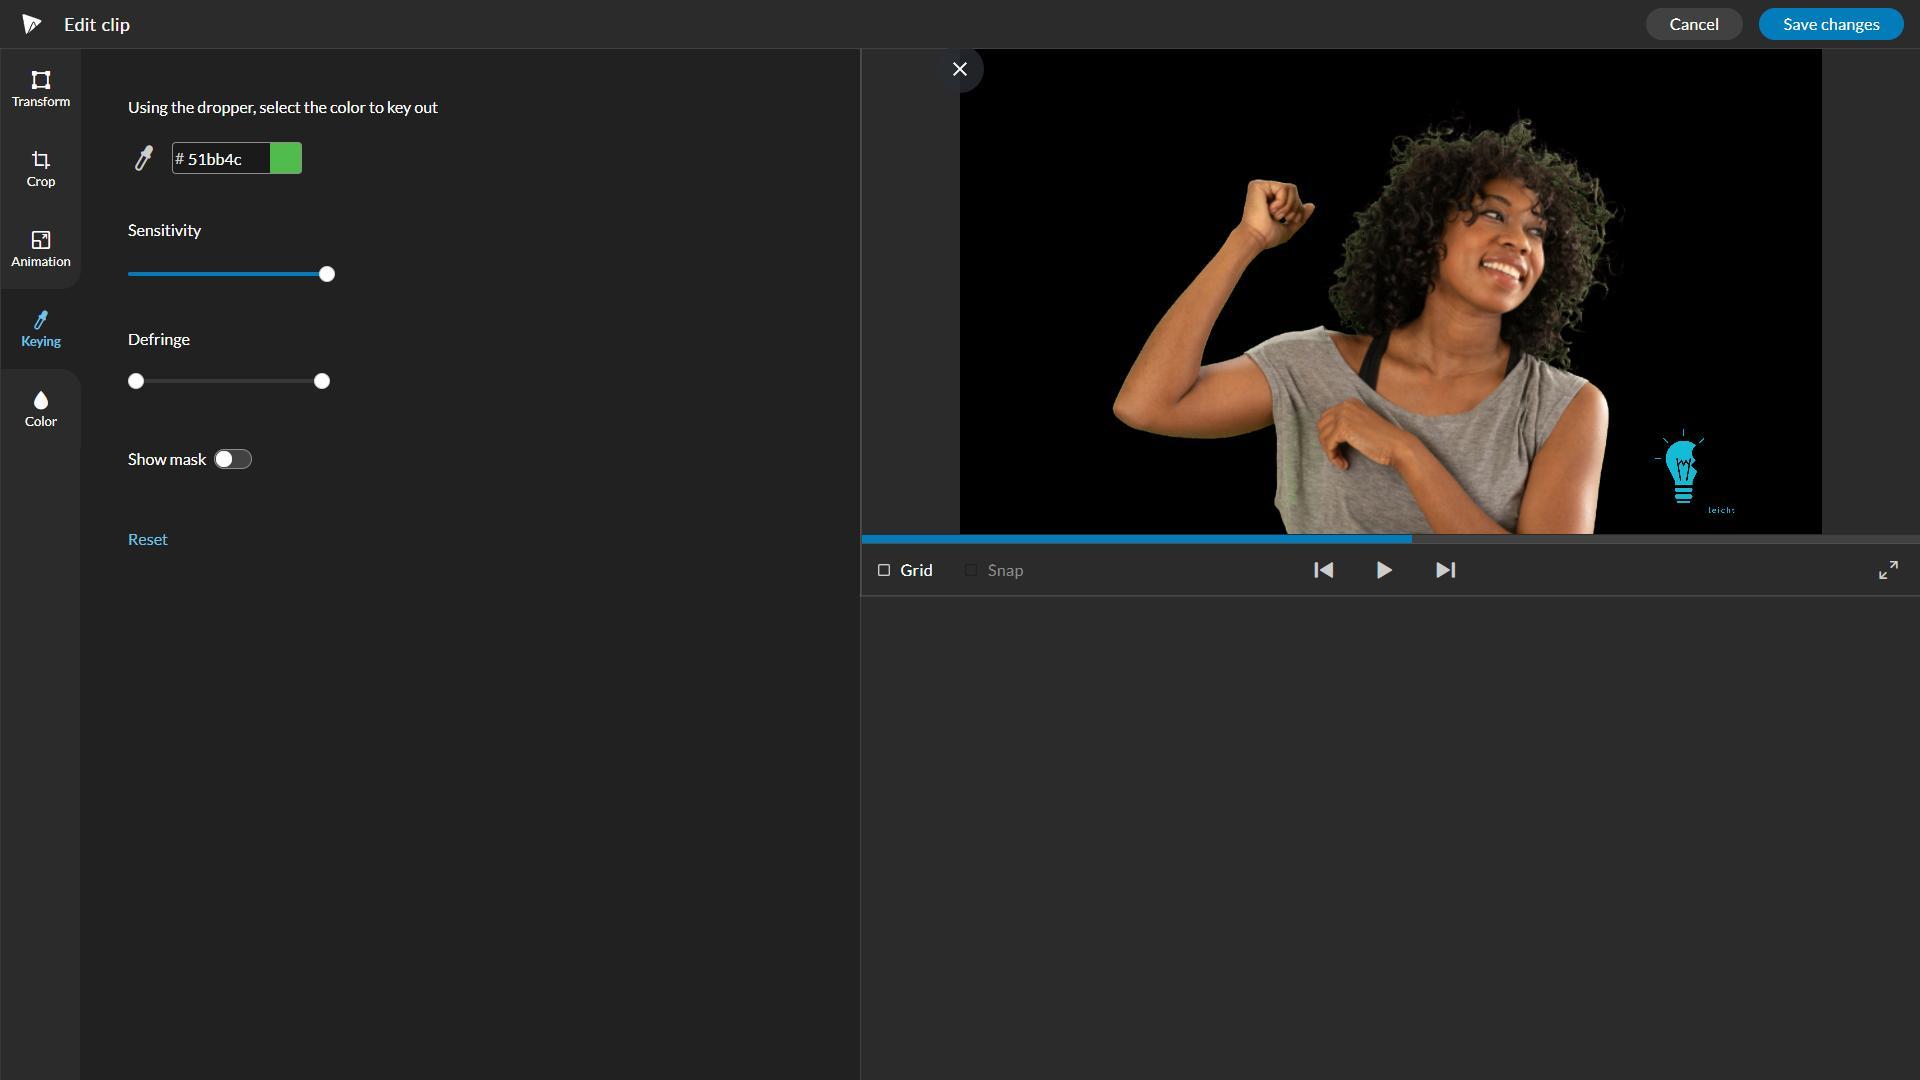Click the app logo icon
1920x1080 pixels.
[x=32, y=24]
